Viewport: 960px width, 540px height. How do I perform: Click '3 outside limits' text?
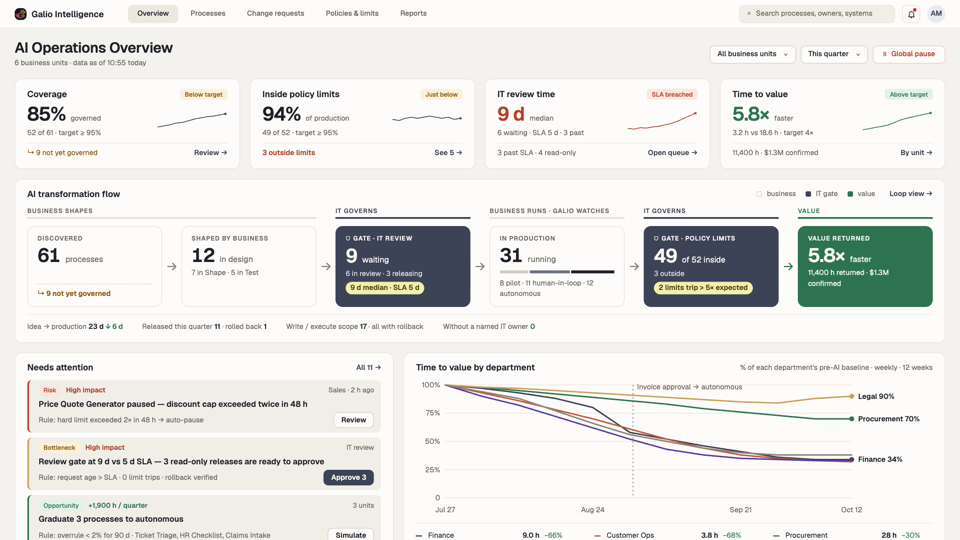tap(288, 152)
